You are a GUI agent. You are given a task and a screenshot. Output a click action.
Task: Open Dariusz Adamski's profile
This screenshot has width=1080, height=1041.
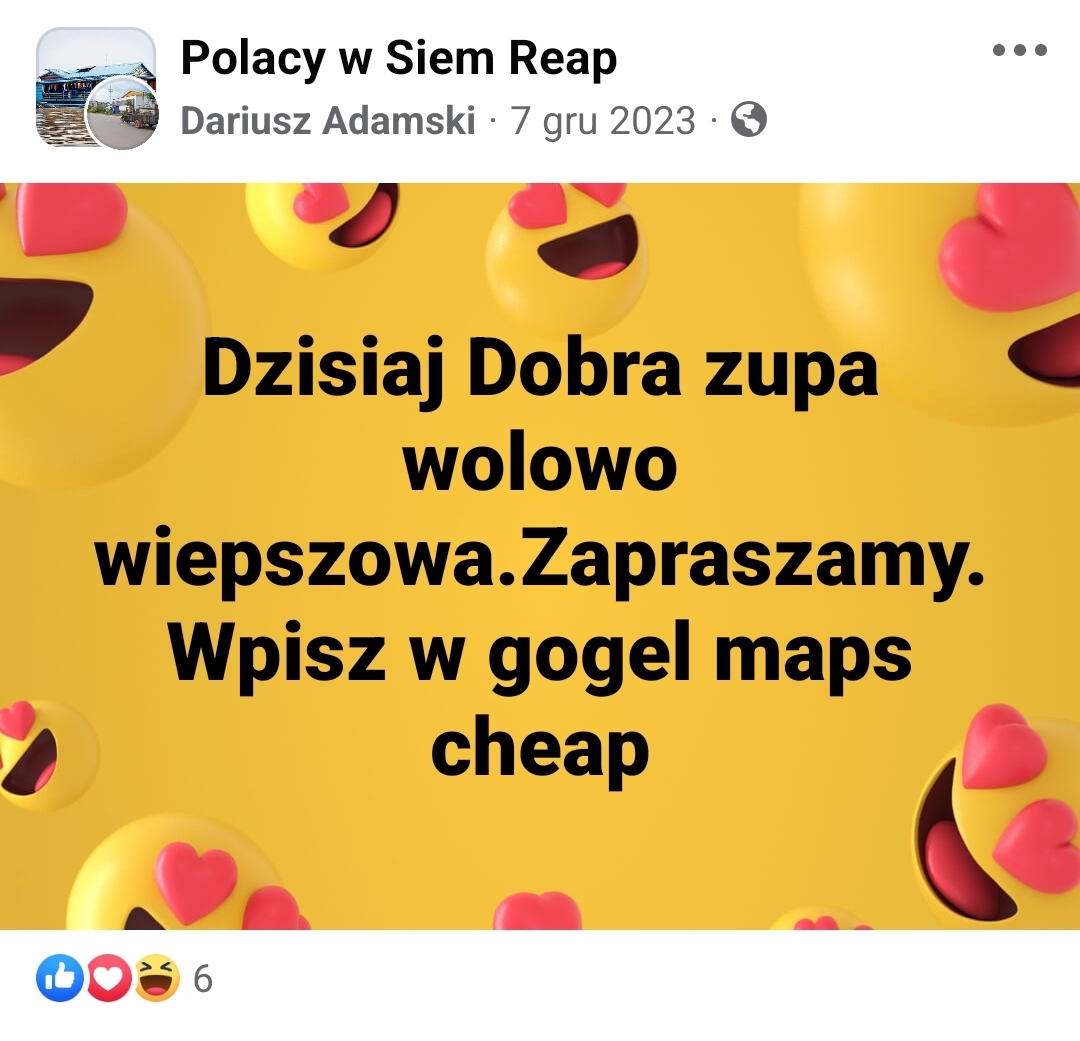click(x=328, y=121)
